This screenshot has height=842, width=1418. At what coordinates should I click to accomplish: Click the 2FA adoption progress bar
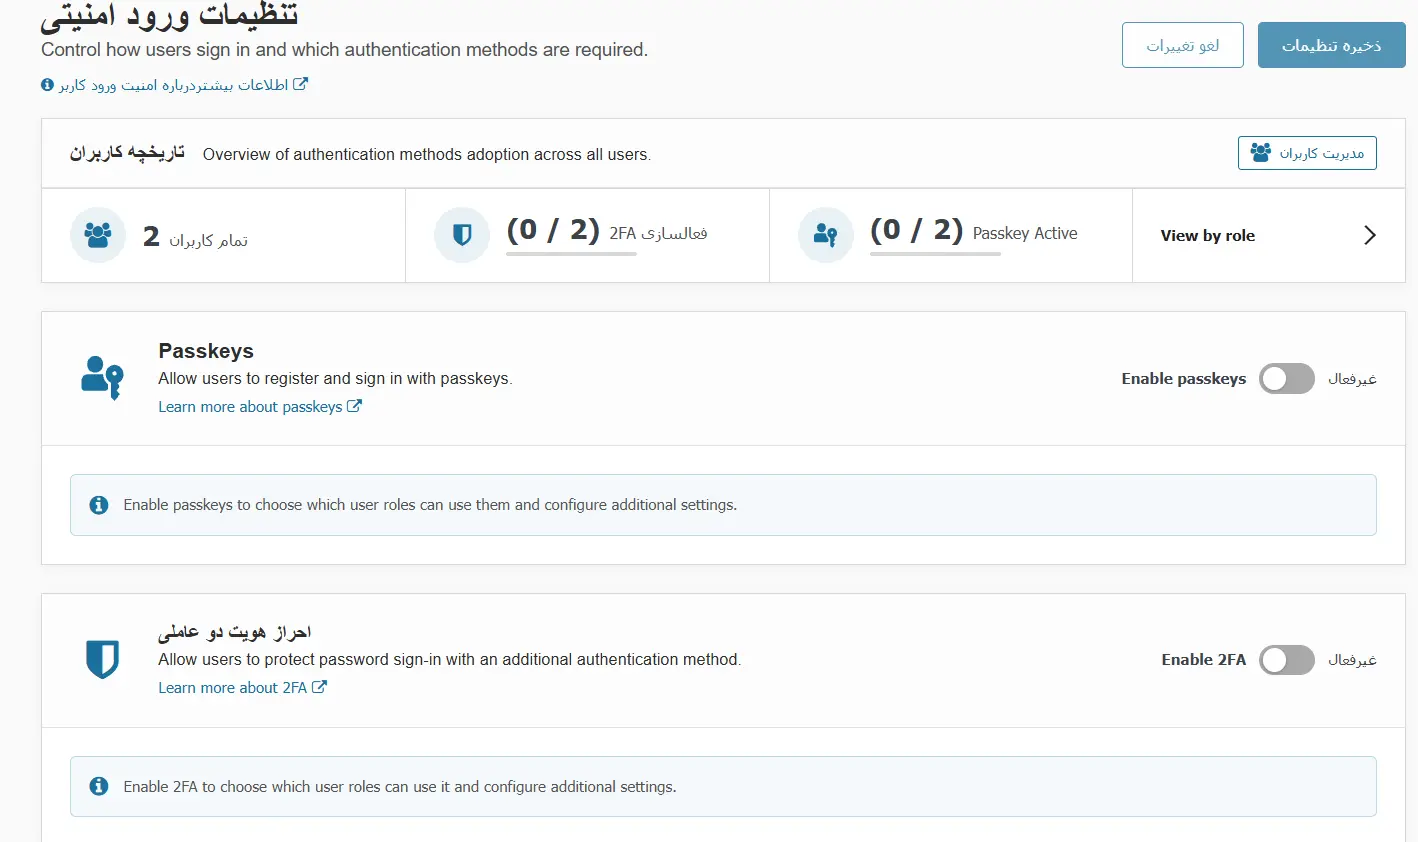[571, 254]
